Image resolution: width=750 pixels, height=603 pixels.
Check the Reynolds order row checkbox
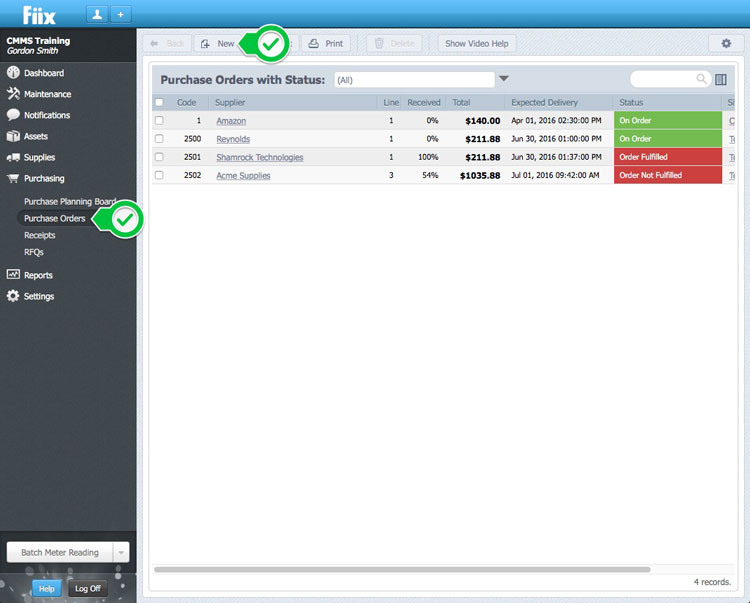tap(159, 139)
